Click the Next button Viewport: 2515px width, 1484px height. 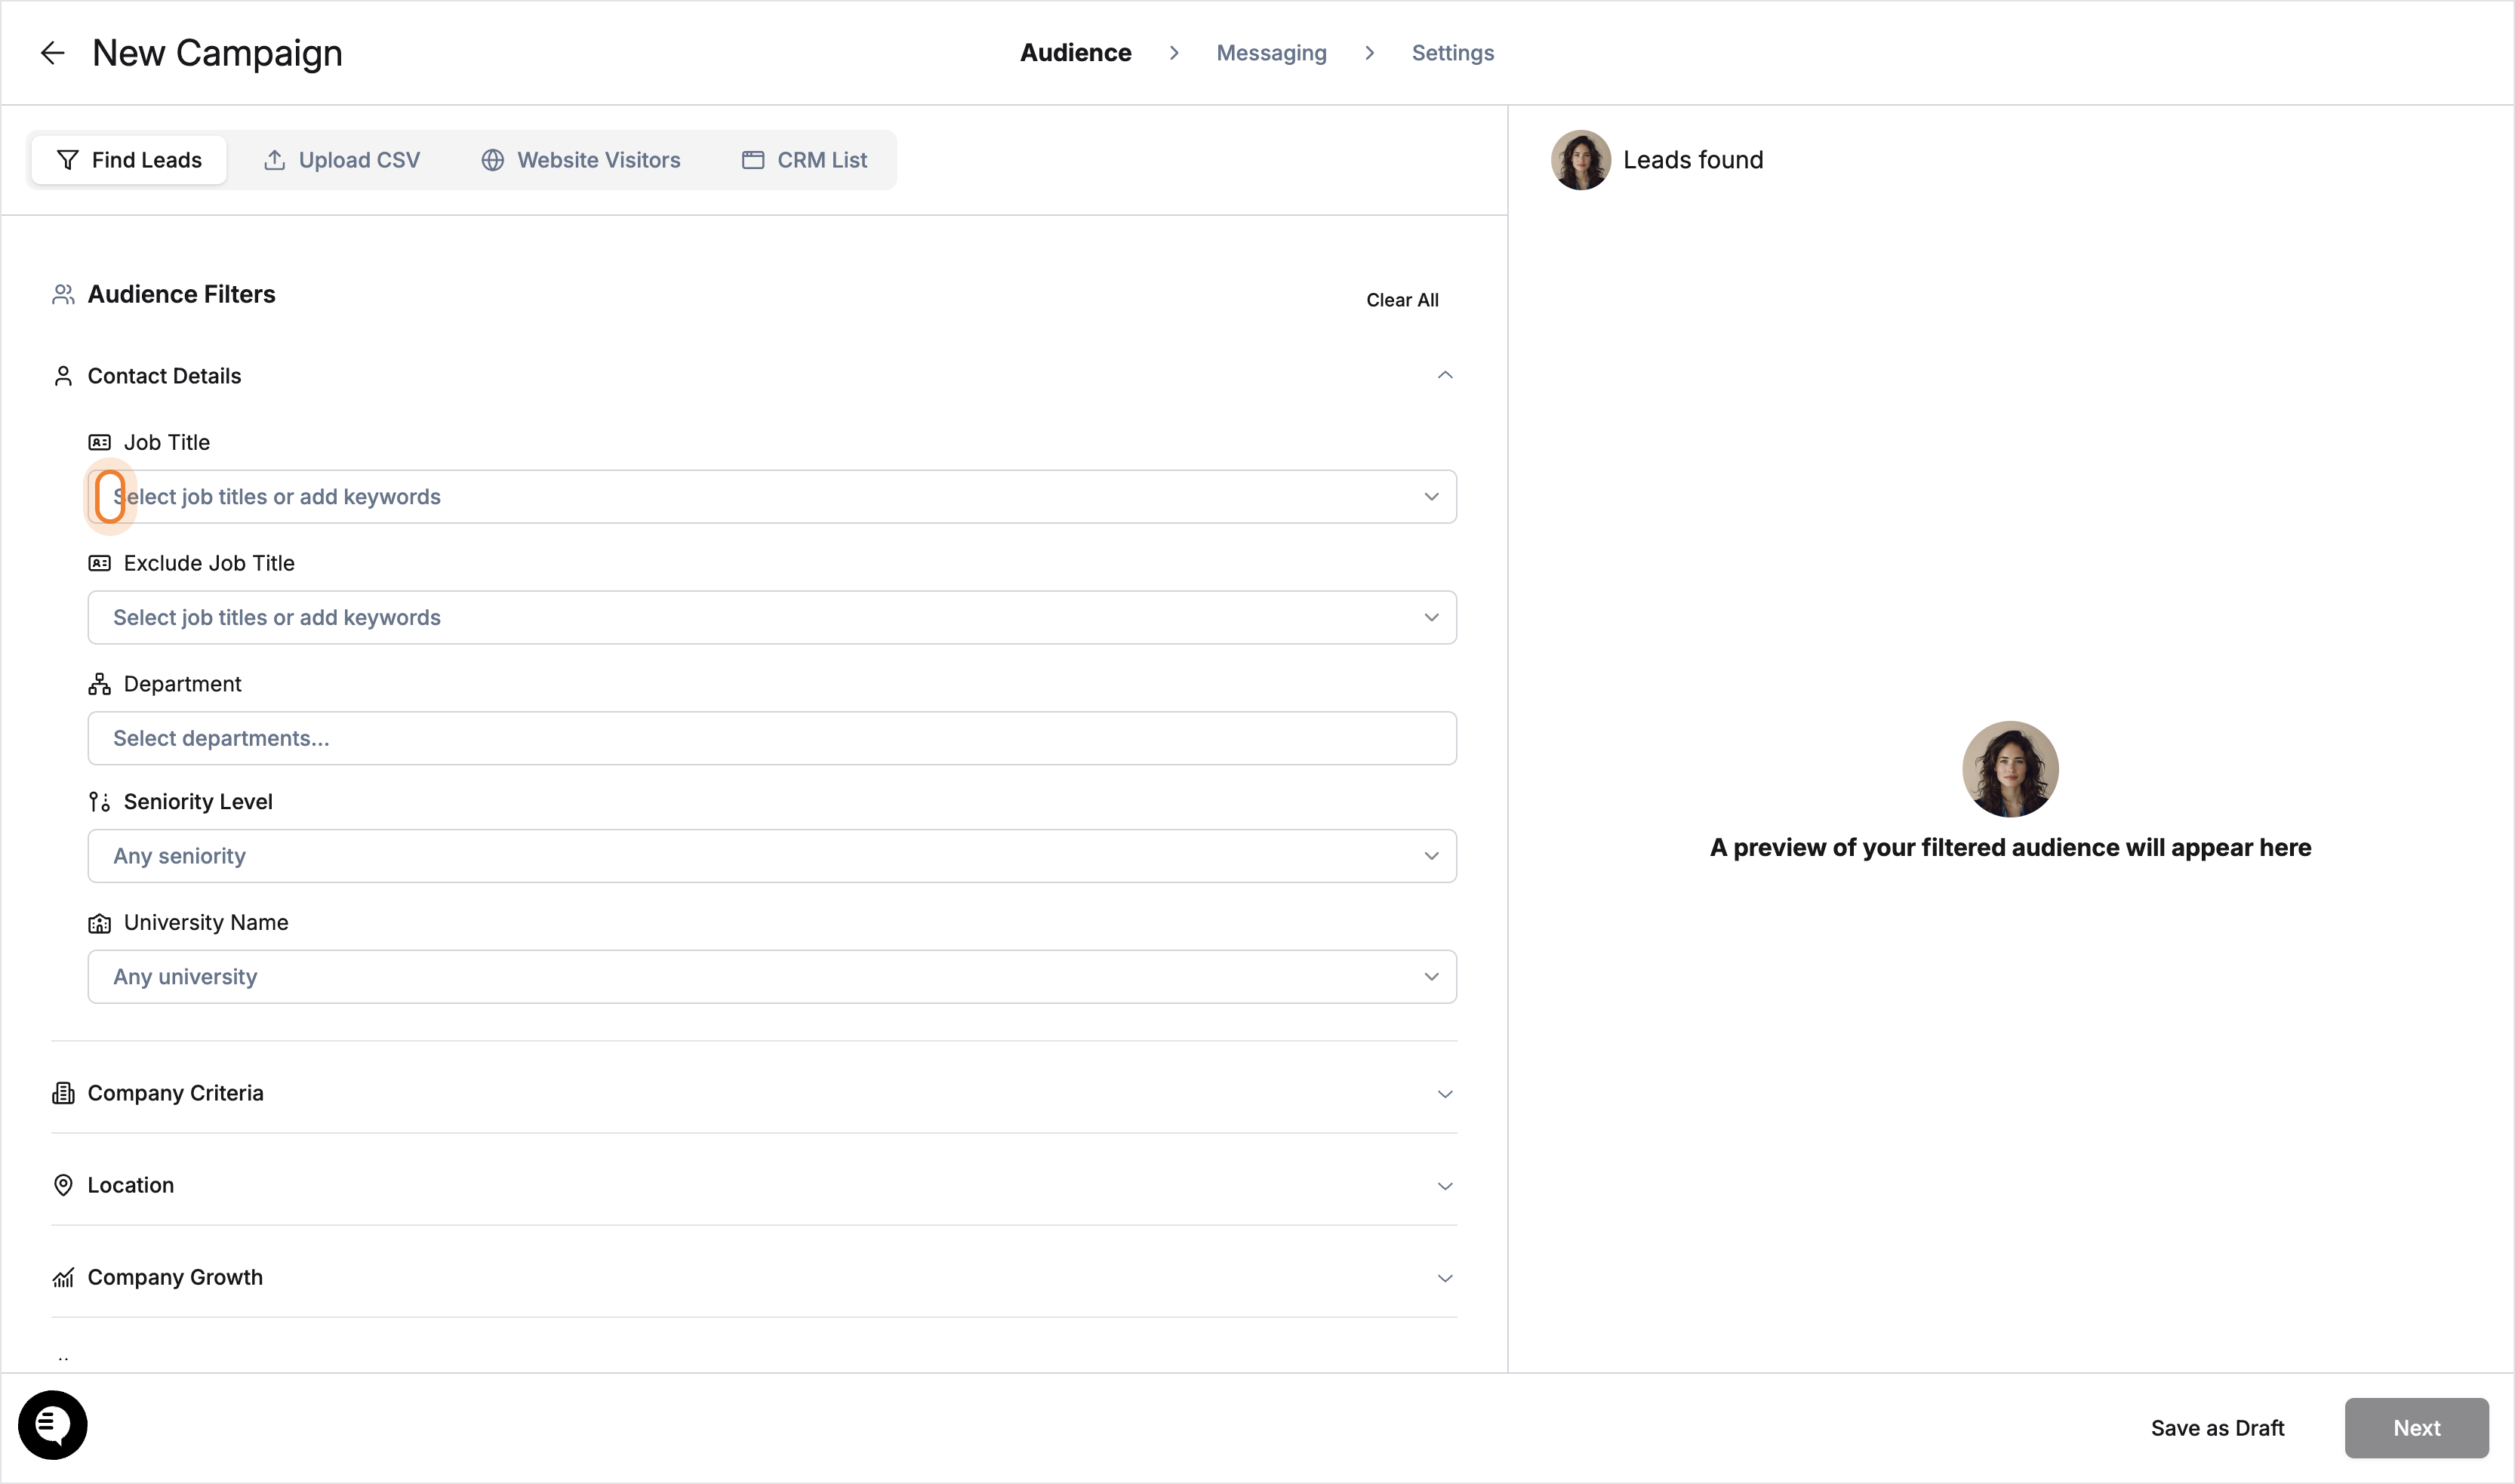click(2416, 1428)
